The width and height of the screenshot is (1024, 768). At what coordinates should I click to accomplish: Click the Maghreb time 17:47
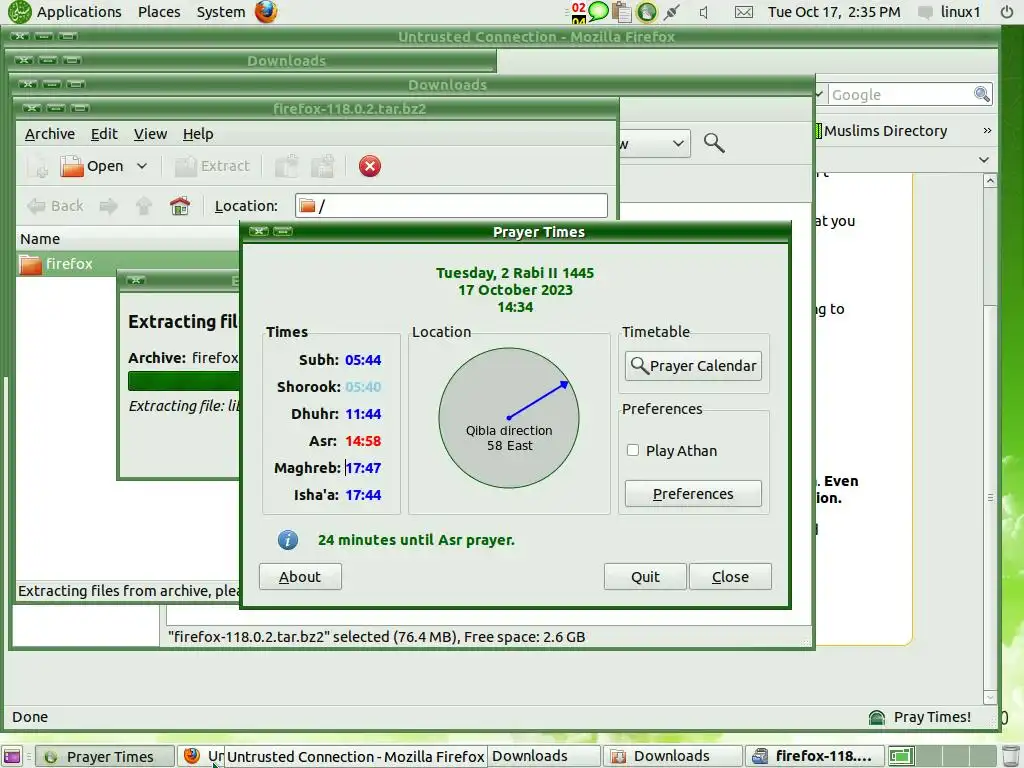pyautogui.click(x=363, y=468)
